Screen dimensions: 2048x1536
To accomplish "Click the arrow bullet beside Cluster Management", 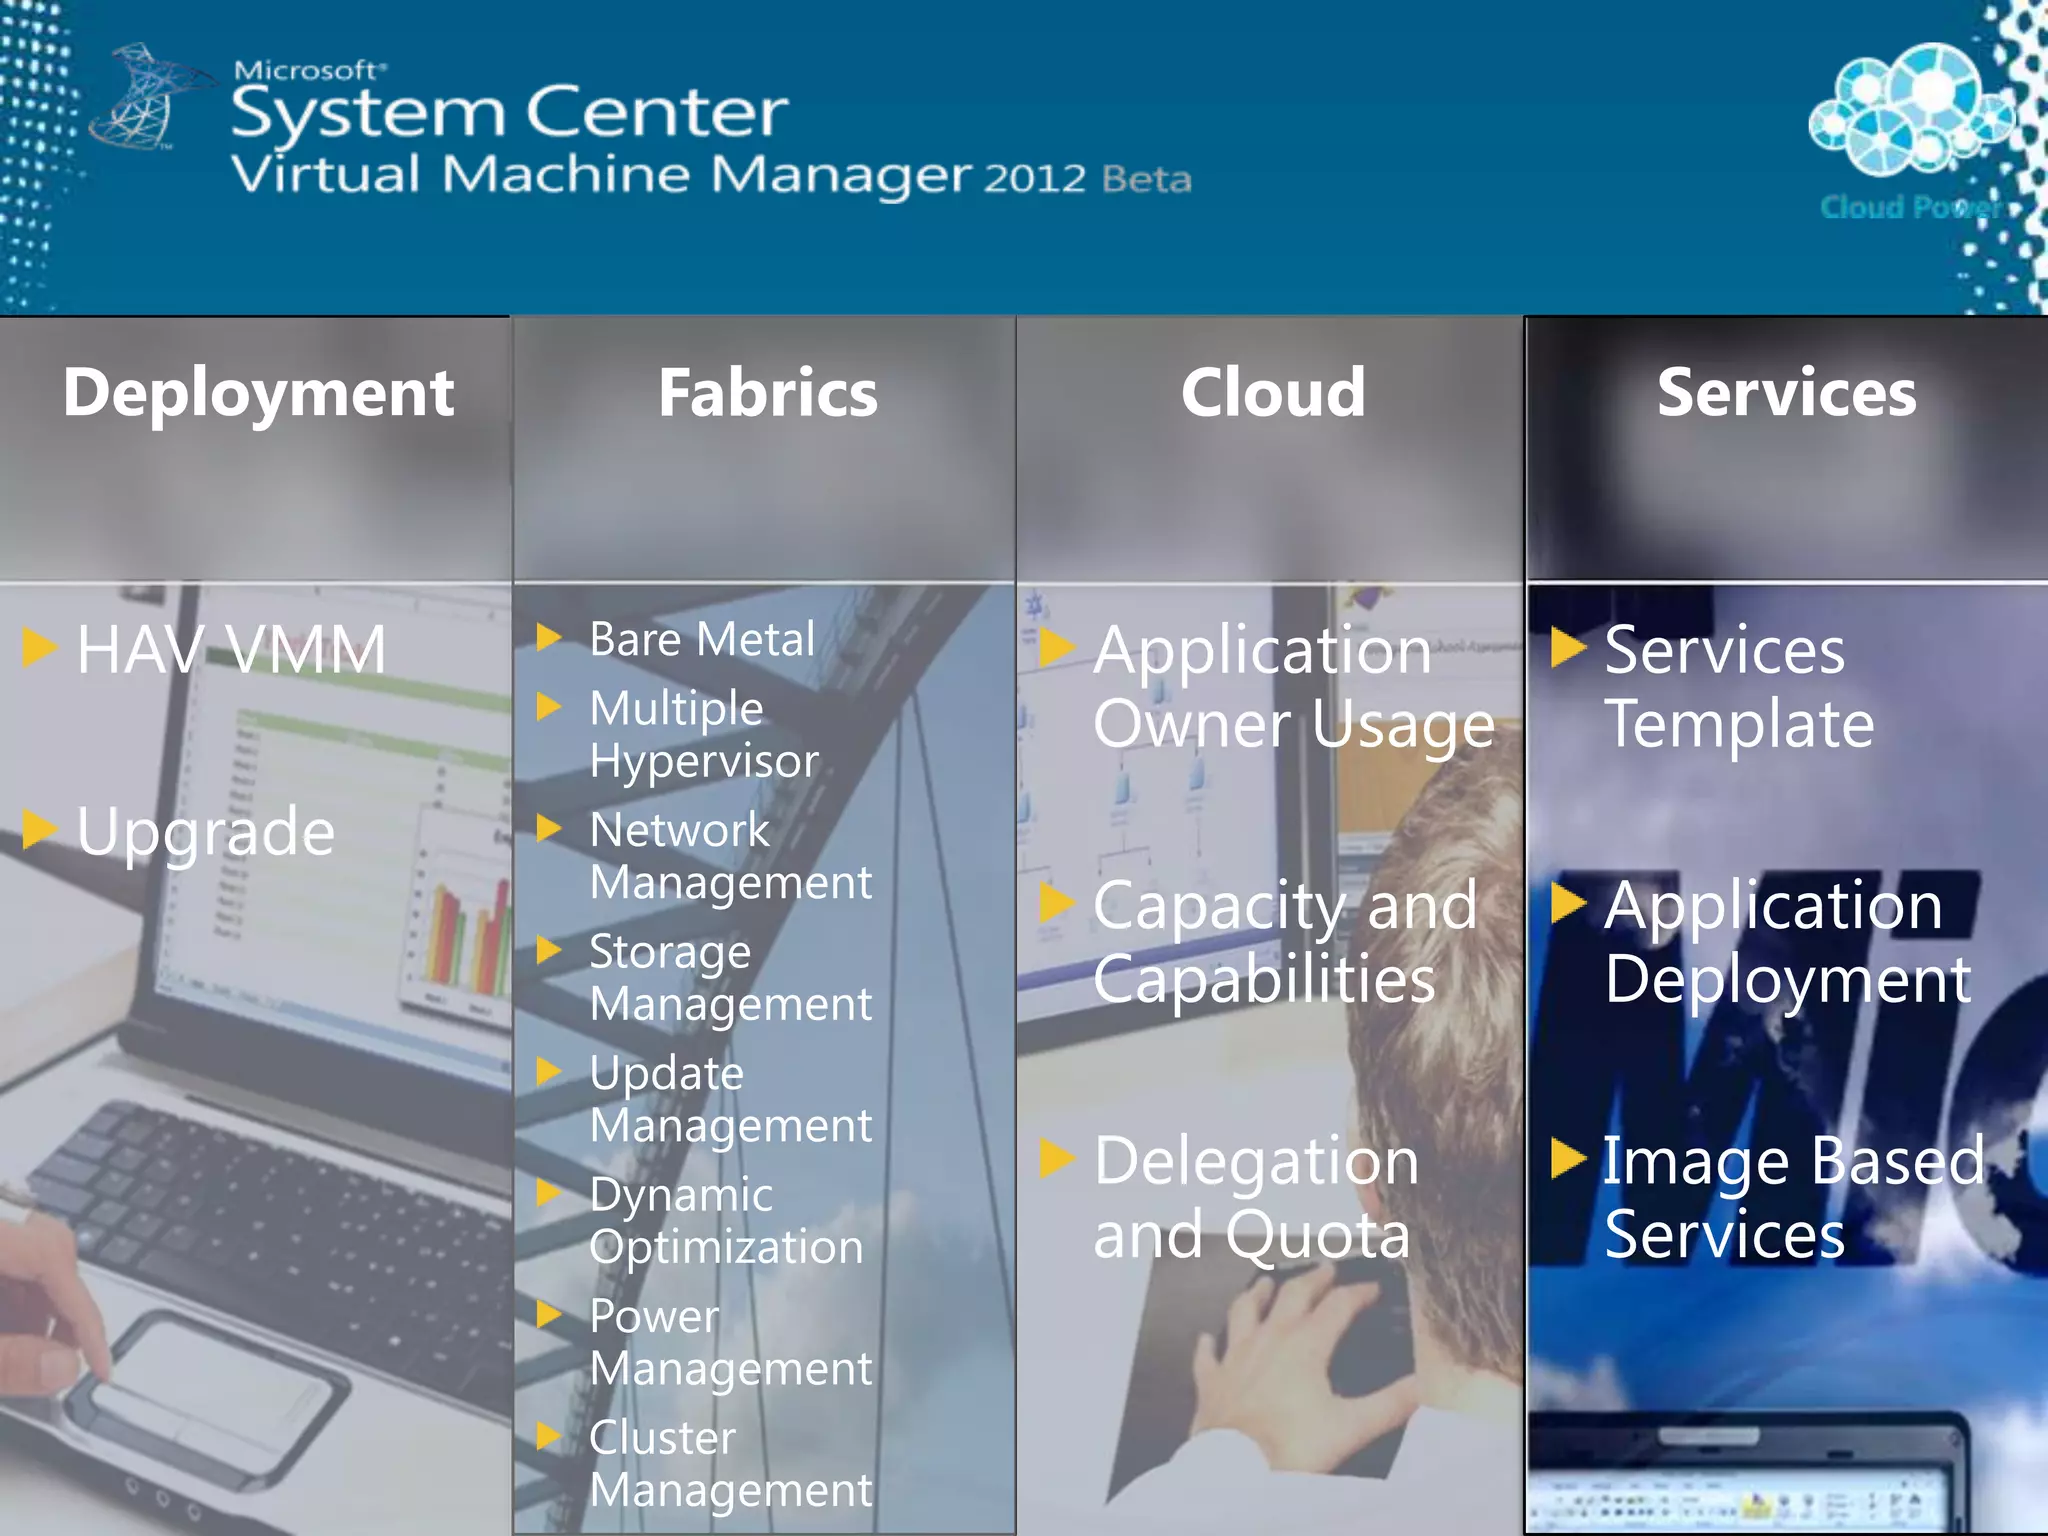I will (x=550, y=1435).
